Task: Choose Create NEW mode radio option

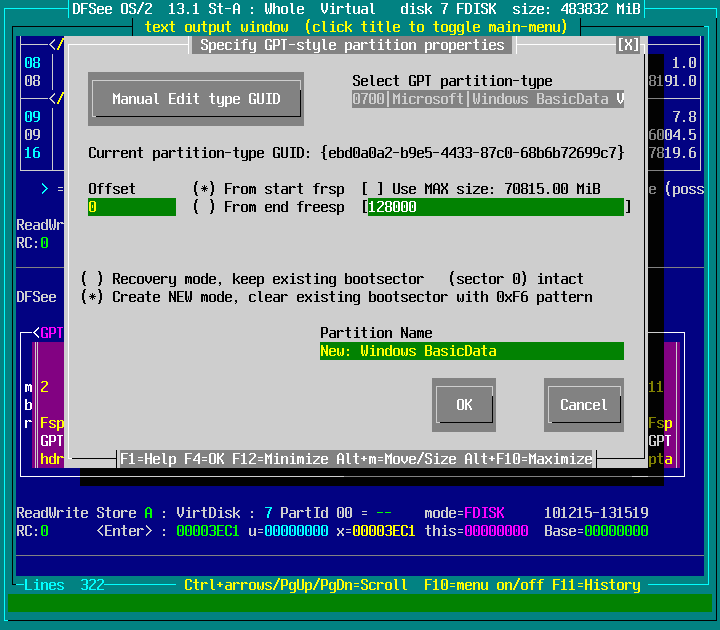Action: tap(92, 297)
